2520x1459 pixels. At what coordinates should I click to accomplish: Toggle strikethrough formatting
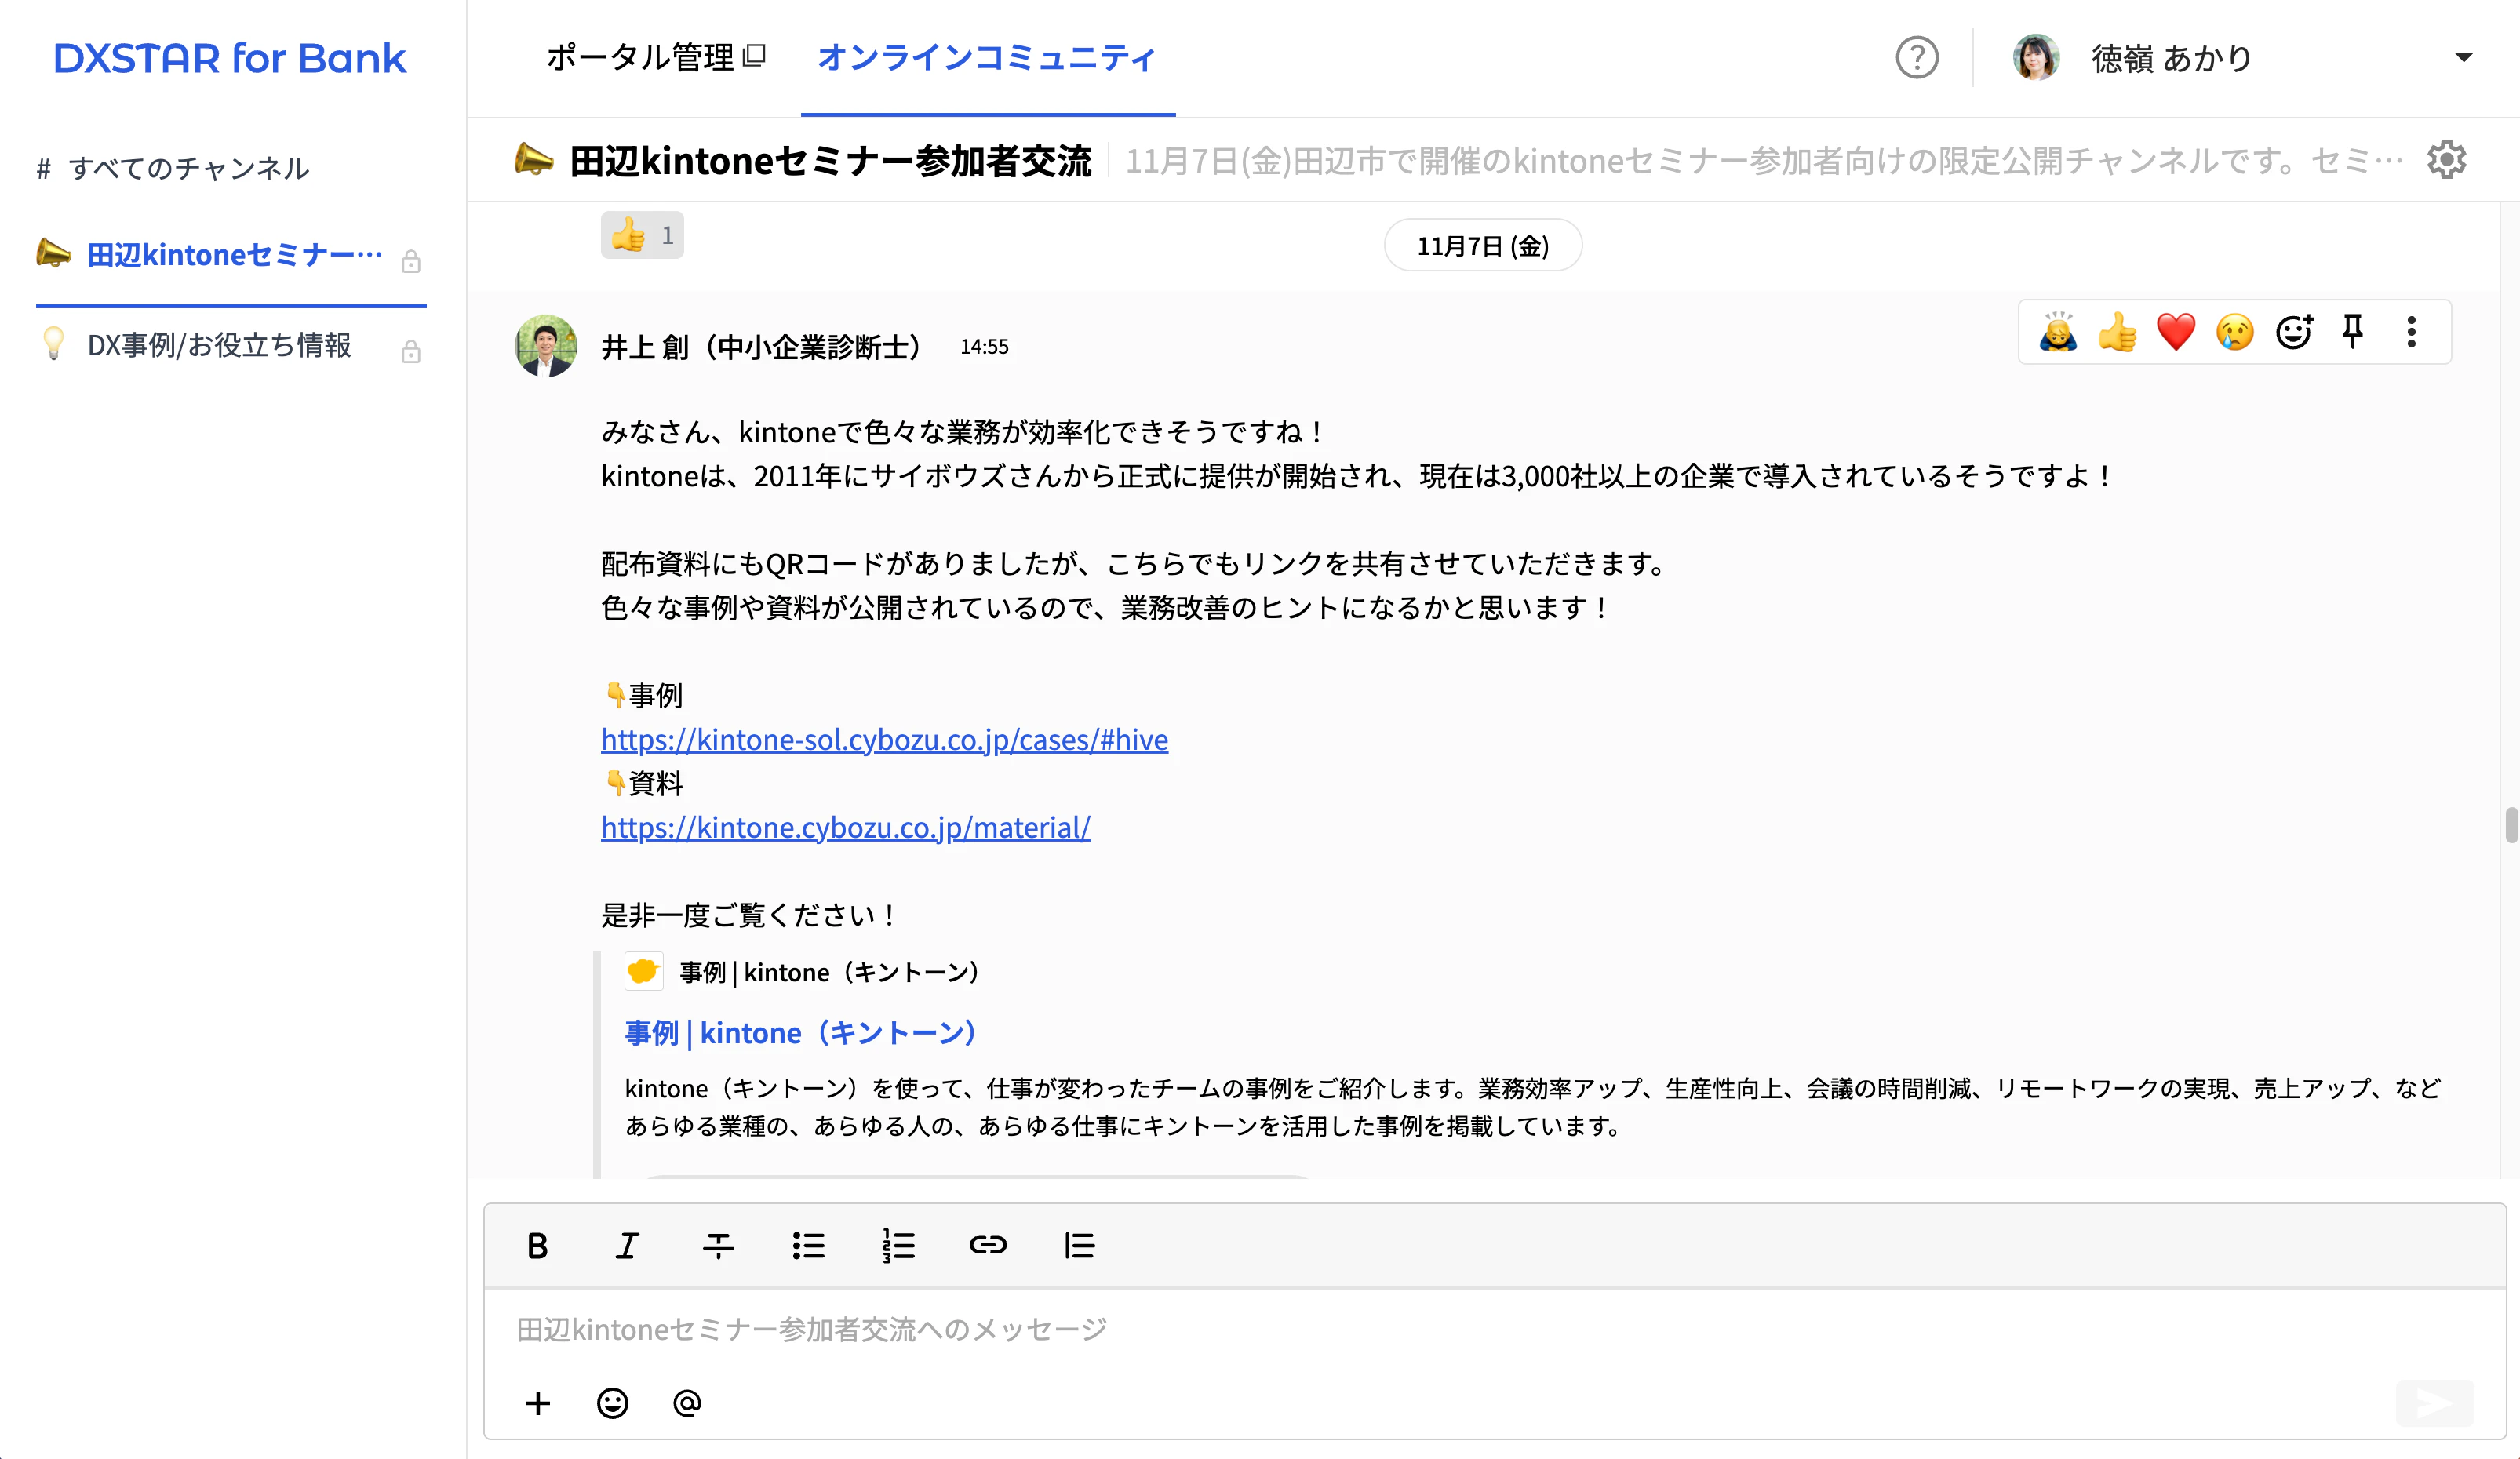(x=718, y=1246)
